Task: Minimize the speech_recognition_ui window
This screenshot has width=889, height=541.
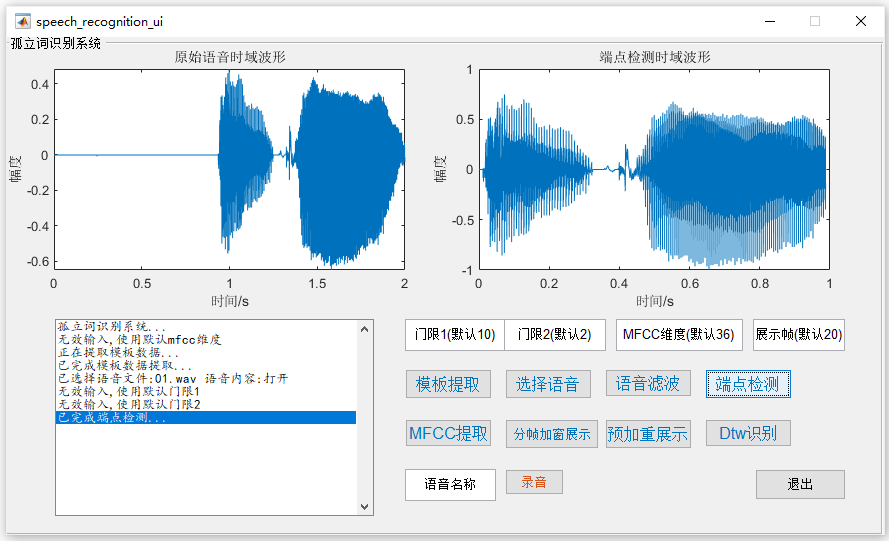Action: (770, 22)
